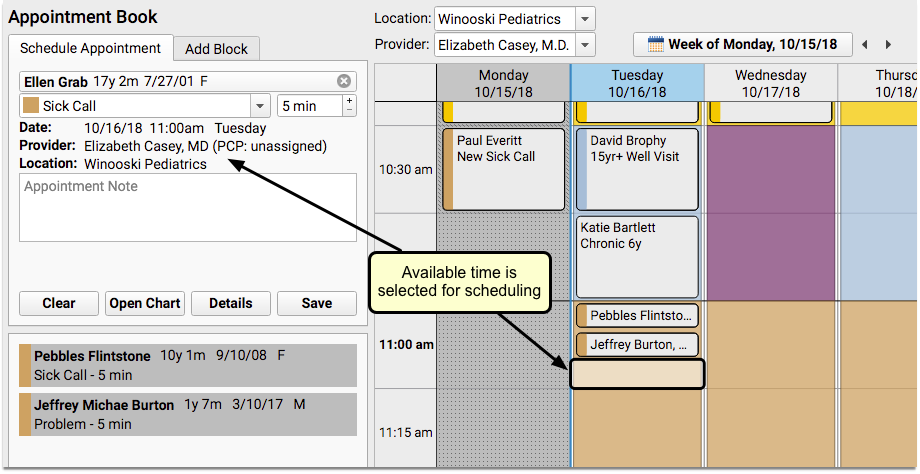920x474 pixels.
Task: Expand the Provider dropdown arrow
Action: [x=585, y=45]
